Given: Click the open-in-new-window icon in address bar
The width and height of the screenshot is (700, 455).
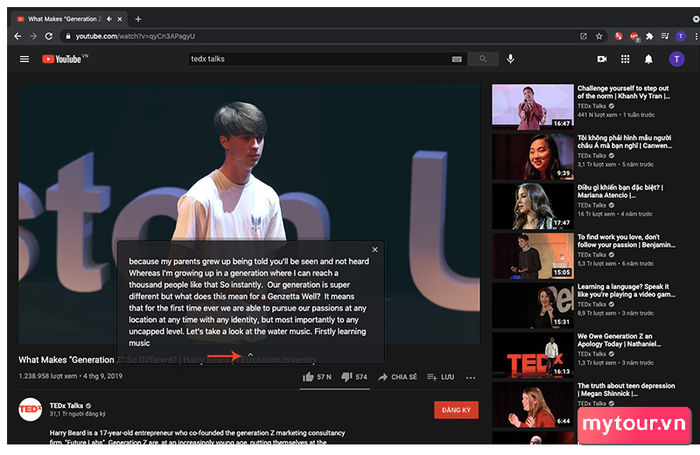Looking at the screenshot, I should 583,36.
